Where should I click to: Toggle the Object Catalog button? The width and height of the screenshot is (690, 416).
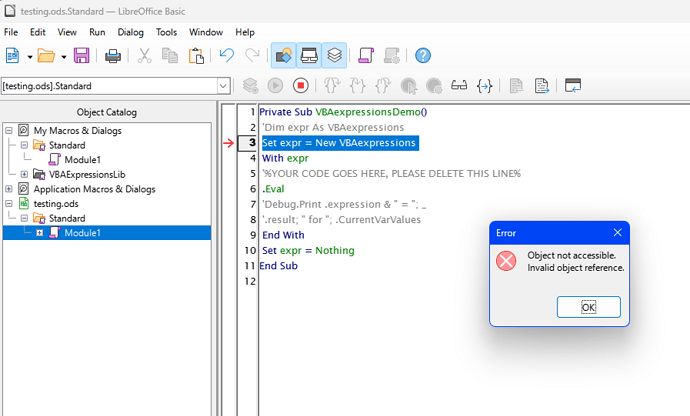click(283, 55)
